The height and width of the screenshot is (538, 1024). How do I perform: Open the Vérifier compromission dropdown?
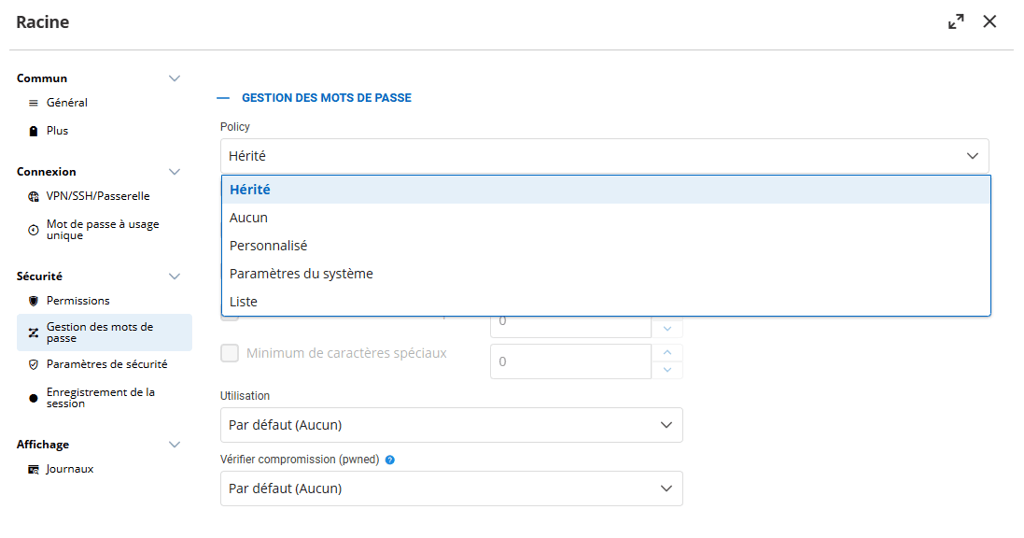point(451,488)
